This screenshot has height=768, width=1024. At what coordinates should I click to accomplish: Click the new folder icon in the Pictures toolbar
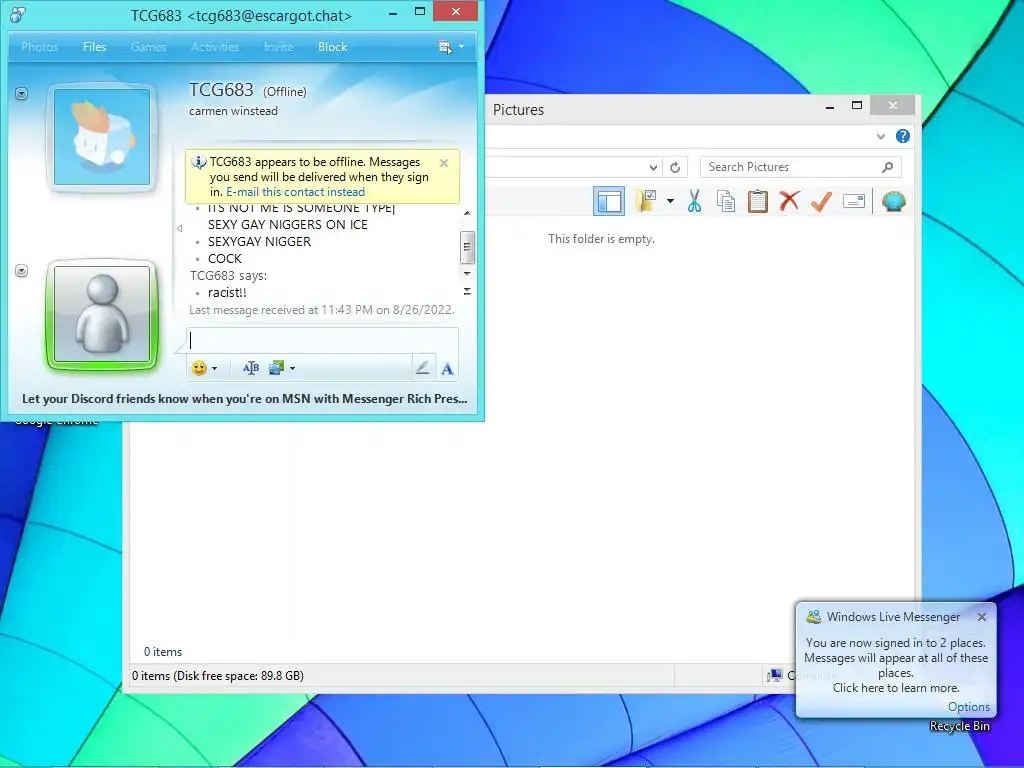tap(647, 201)
